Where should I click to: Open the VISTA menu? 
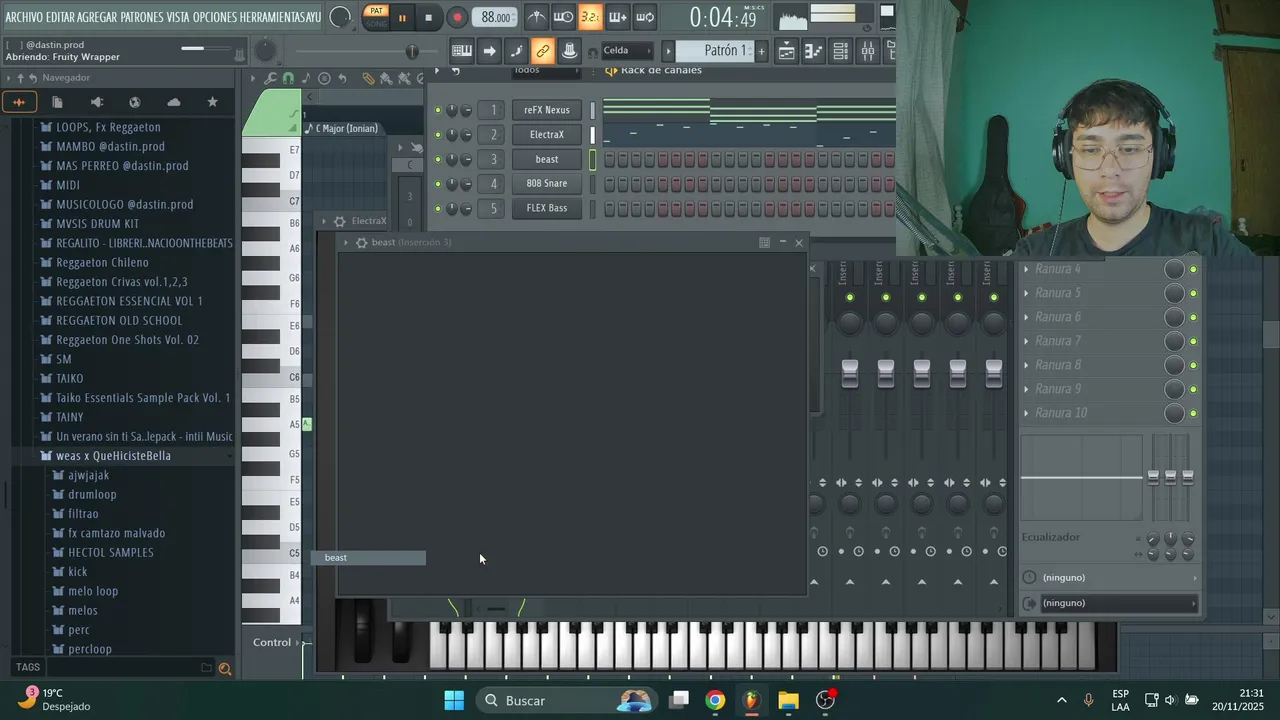[178, 17]
